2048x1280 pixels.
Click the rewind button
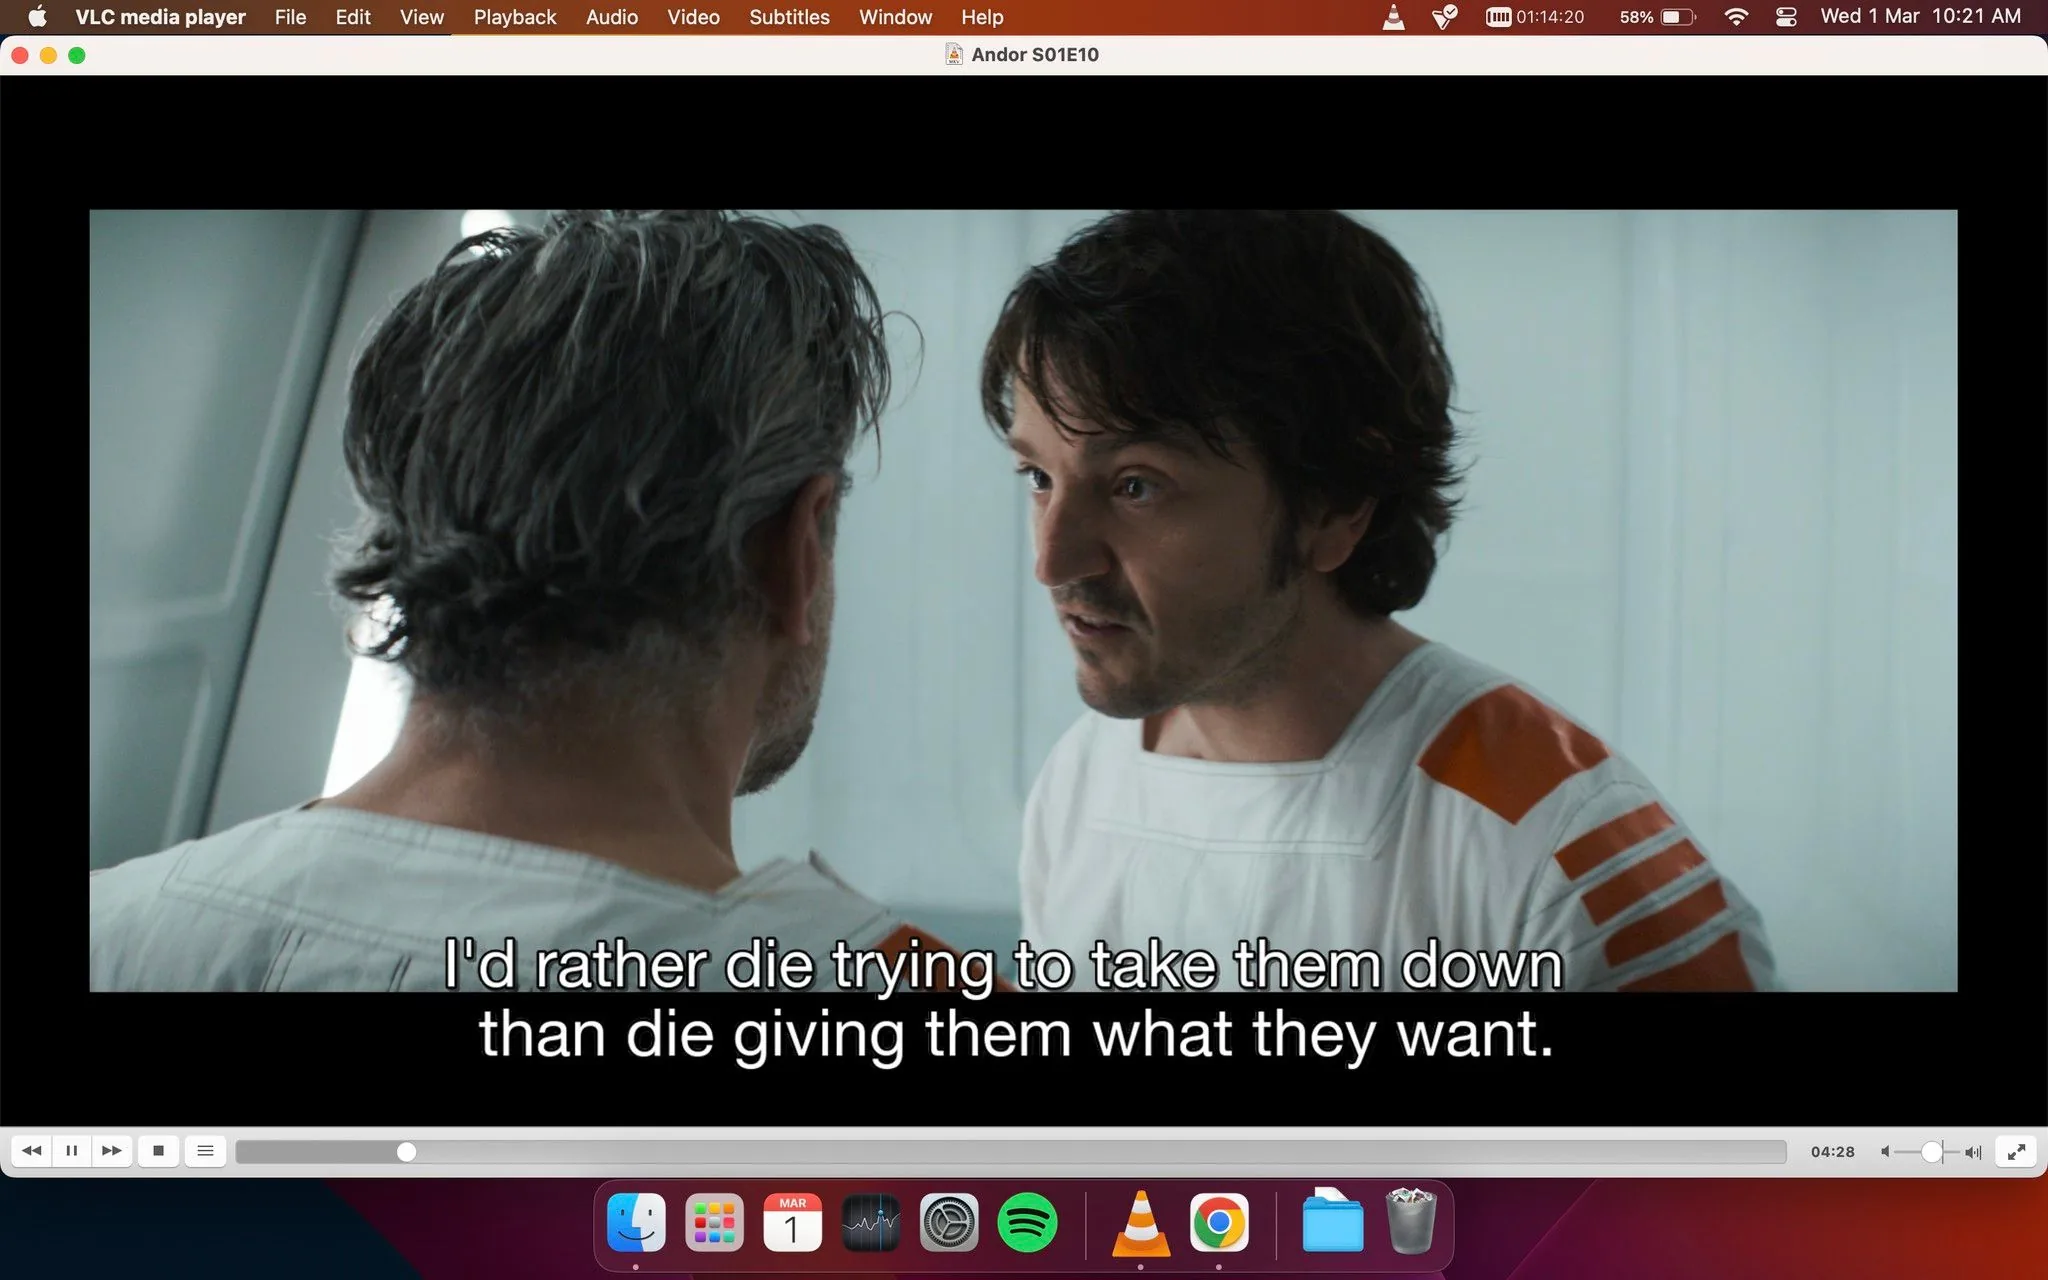click(31, 1151)
